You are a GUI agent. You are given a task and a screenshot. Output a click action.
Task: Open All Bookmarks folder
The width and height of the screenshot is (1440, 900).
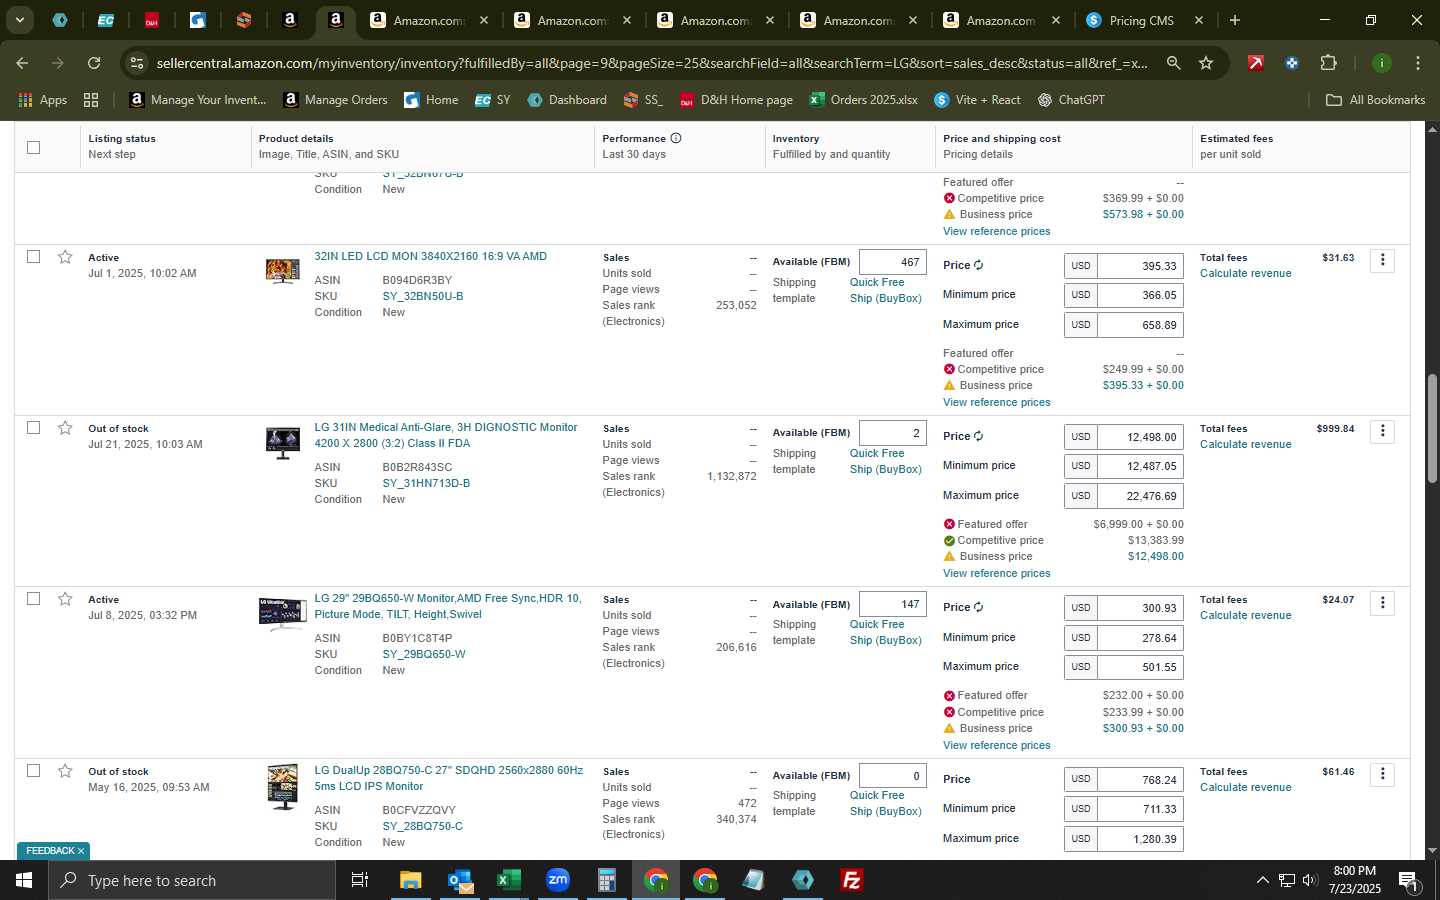pyautogui.click(x=1375, y=100)
